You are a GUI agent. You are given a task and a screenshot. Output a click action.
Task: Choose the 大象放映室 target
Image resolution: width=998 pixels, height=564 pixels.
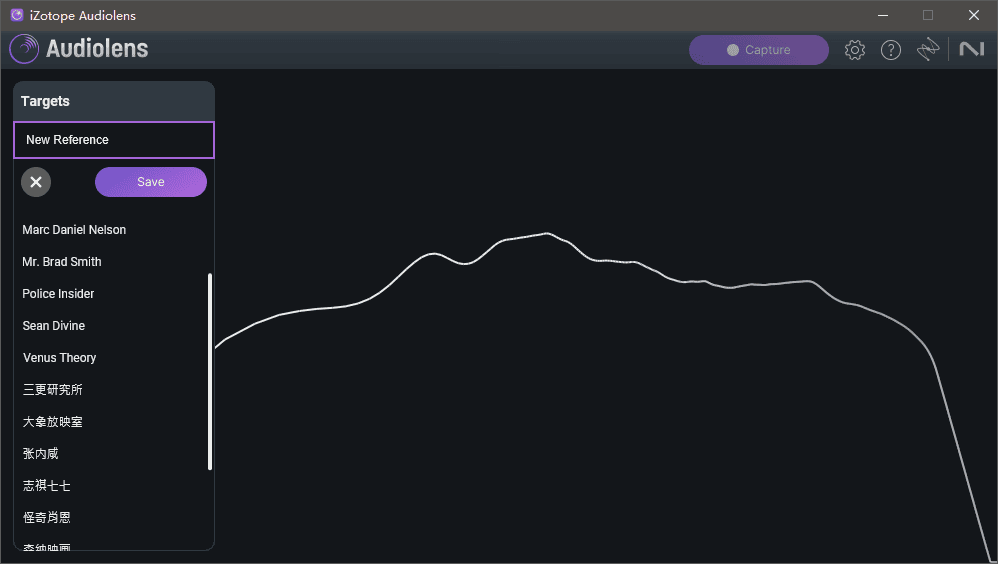pos(52,421)
